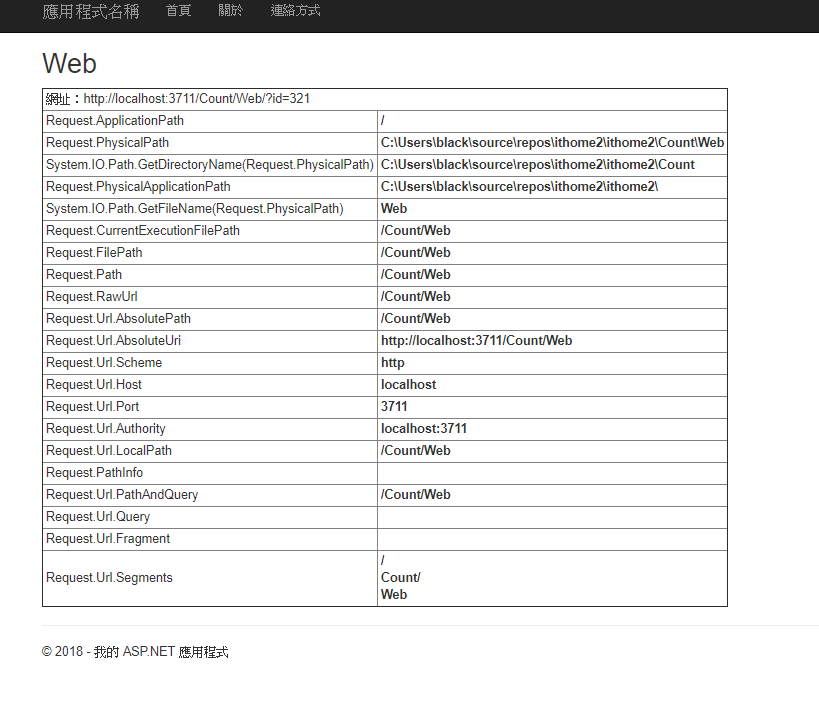Select the Web value for GetFileName

click(394, 208)
